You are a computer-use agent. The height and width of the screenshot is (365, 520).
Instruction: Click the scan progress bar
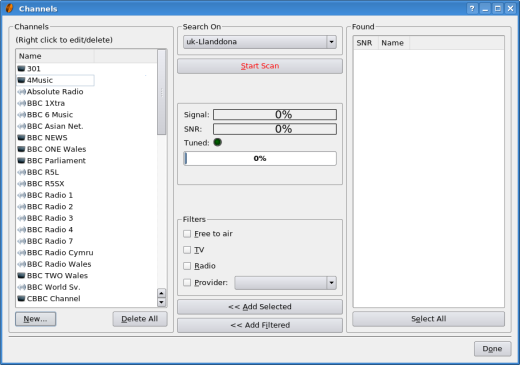260,158
